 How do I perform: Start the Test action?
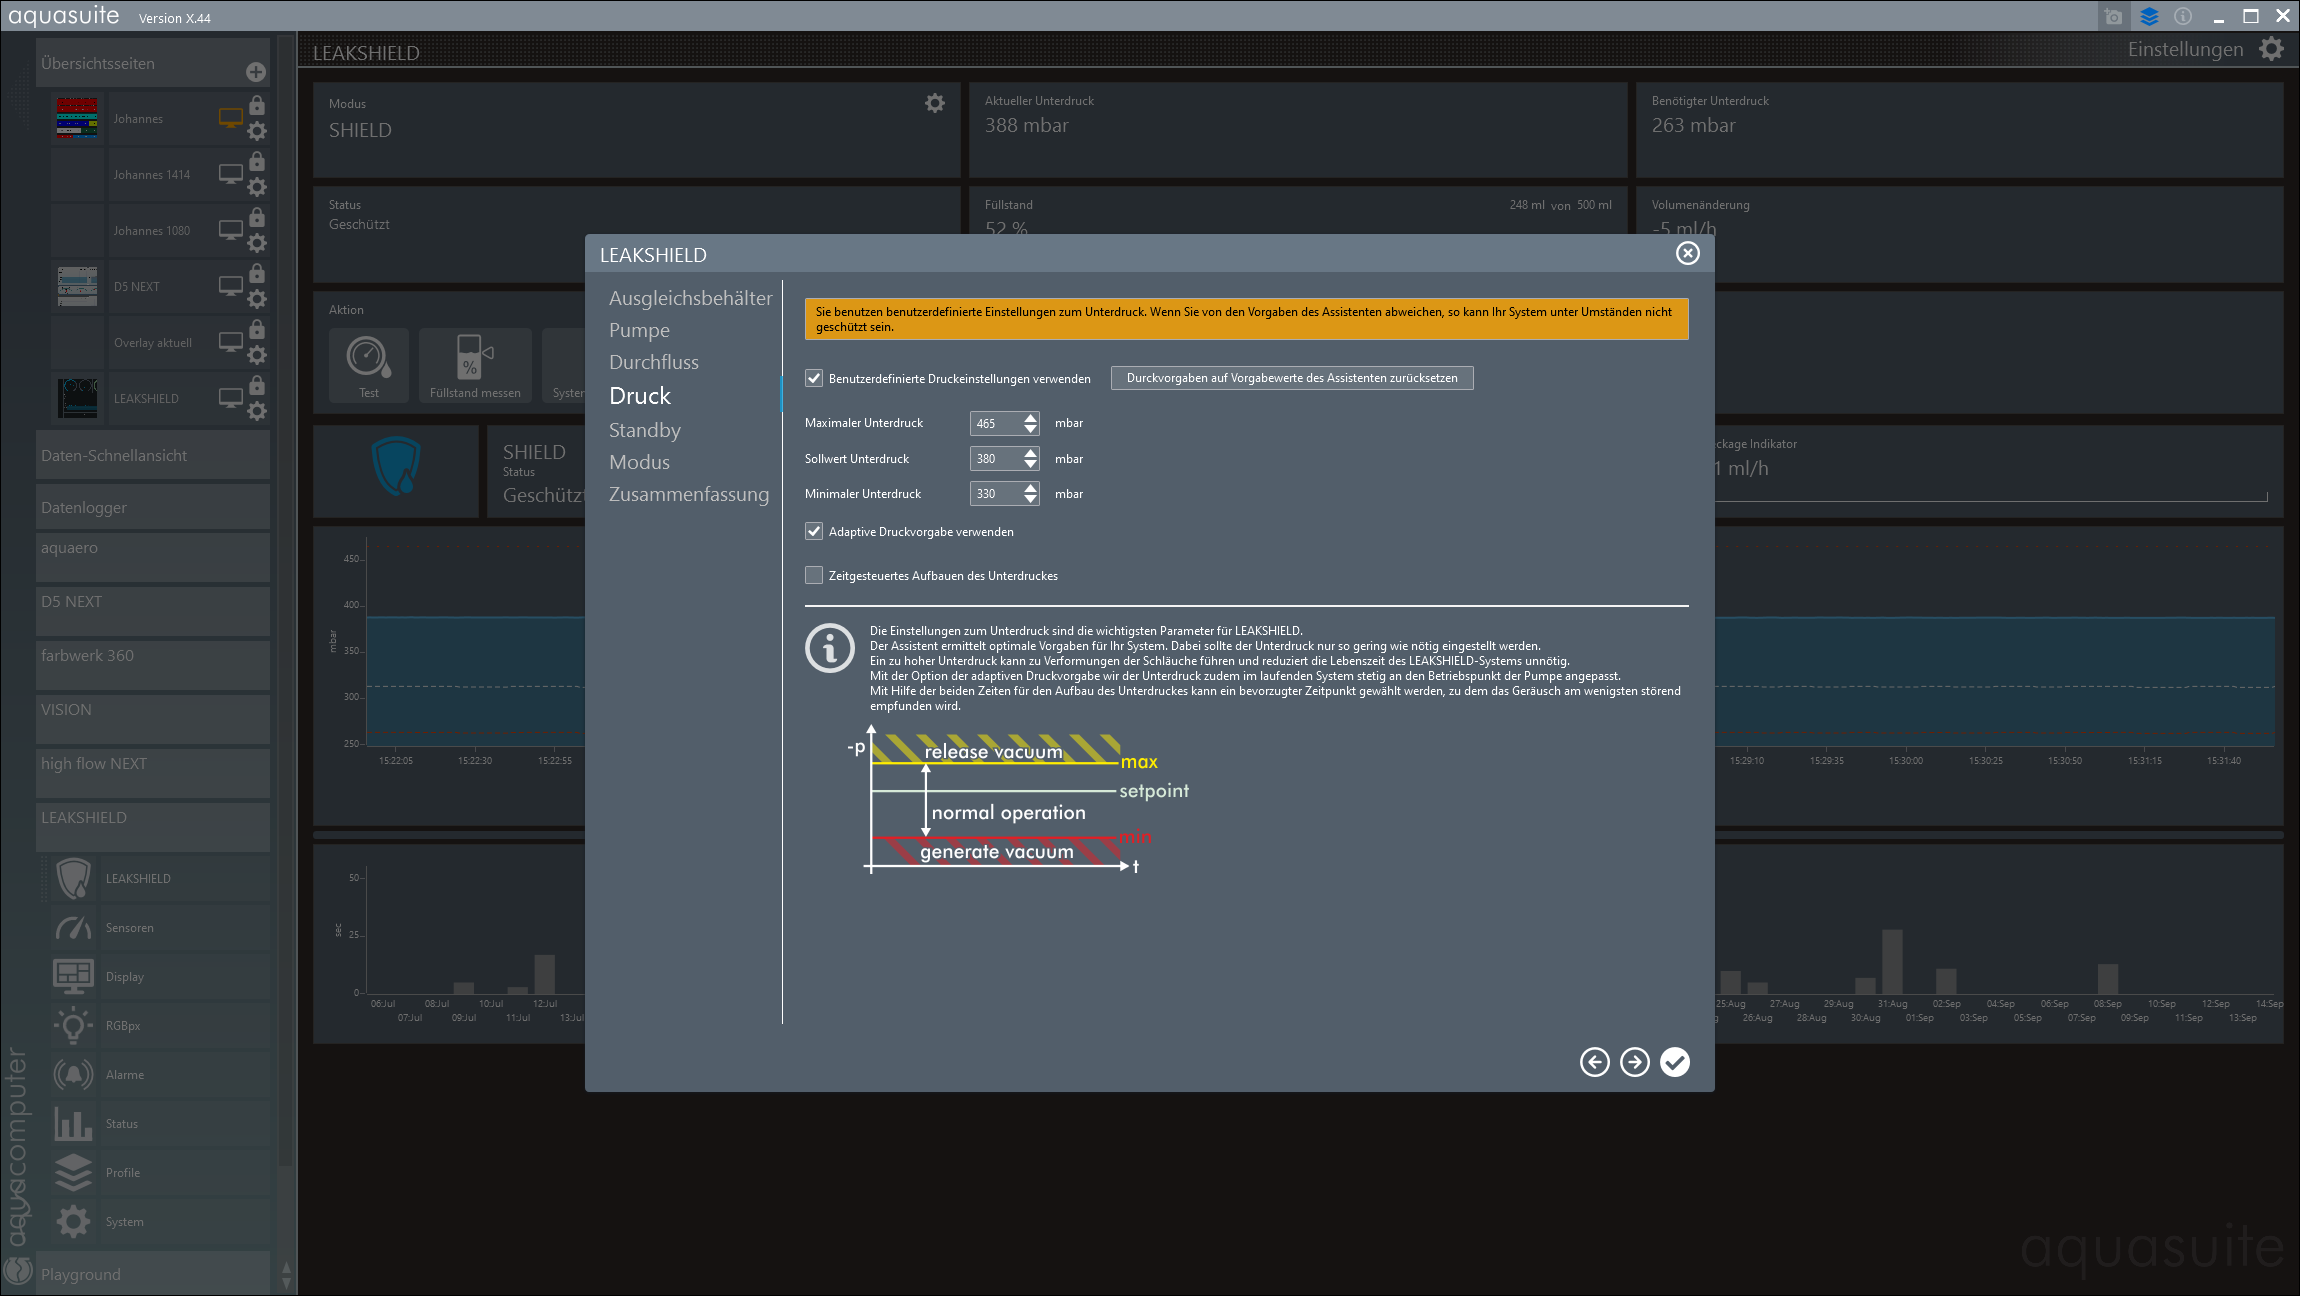tap(369, 366)
